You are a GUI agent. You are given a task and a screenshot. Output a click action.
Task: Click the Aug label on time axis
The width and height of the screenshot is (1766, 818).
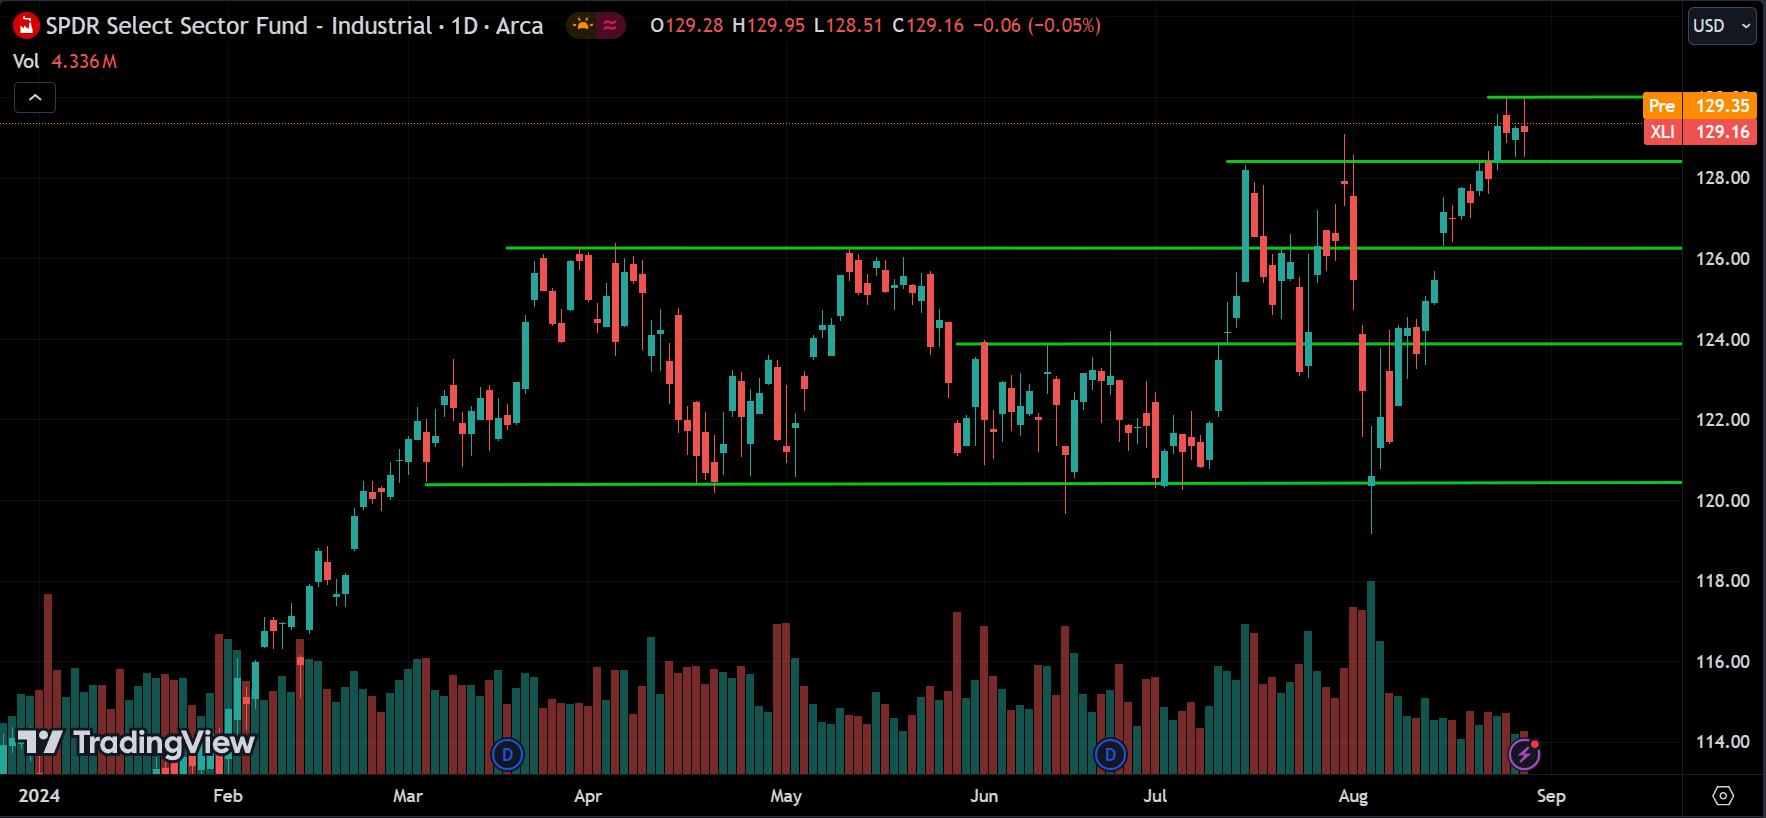1353,796
